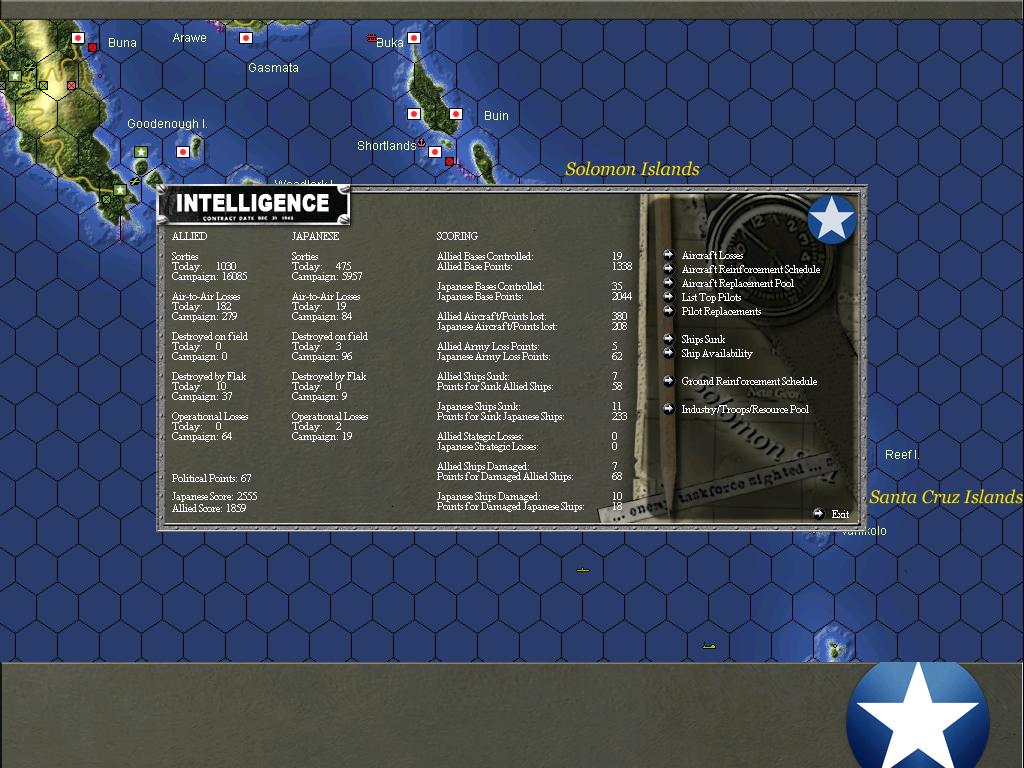
Task: Select the Allied star base at the map's left edge
Action: tap(14, 76)
